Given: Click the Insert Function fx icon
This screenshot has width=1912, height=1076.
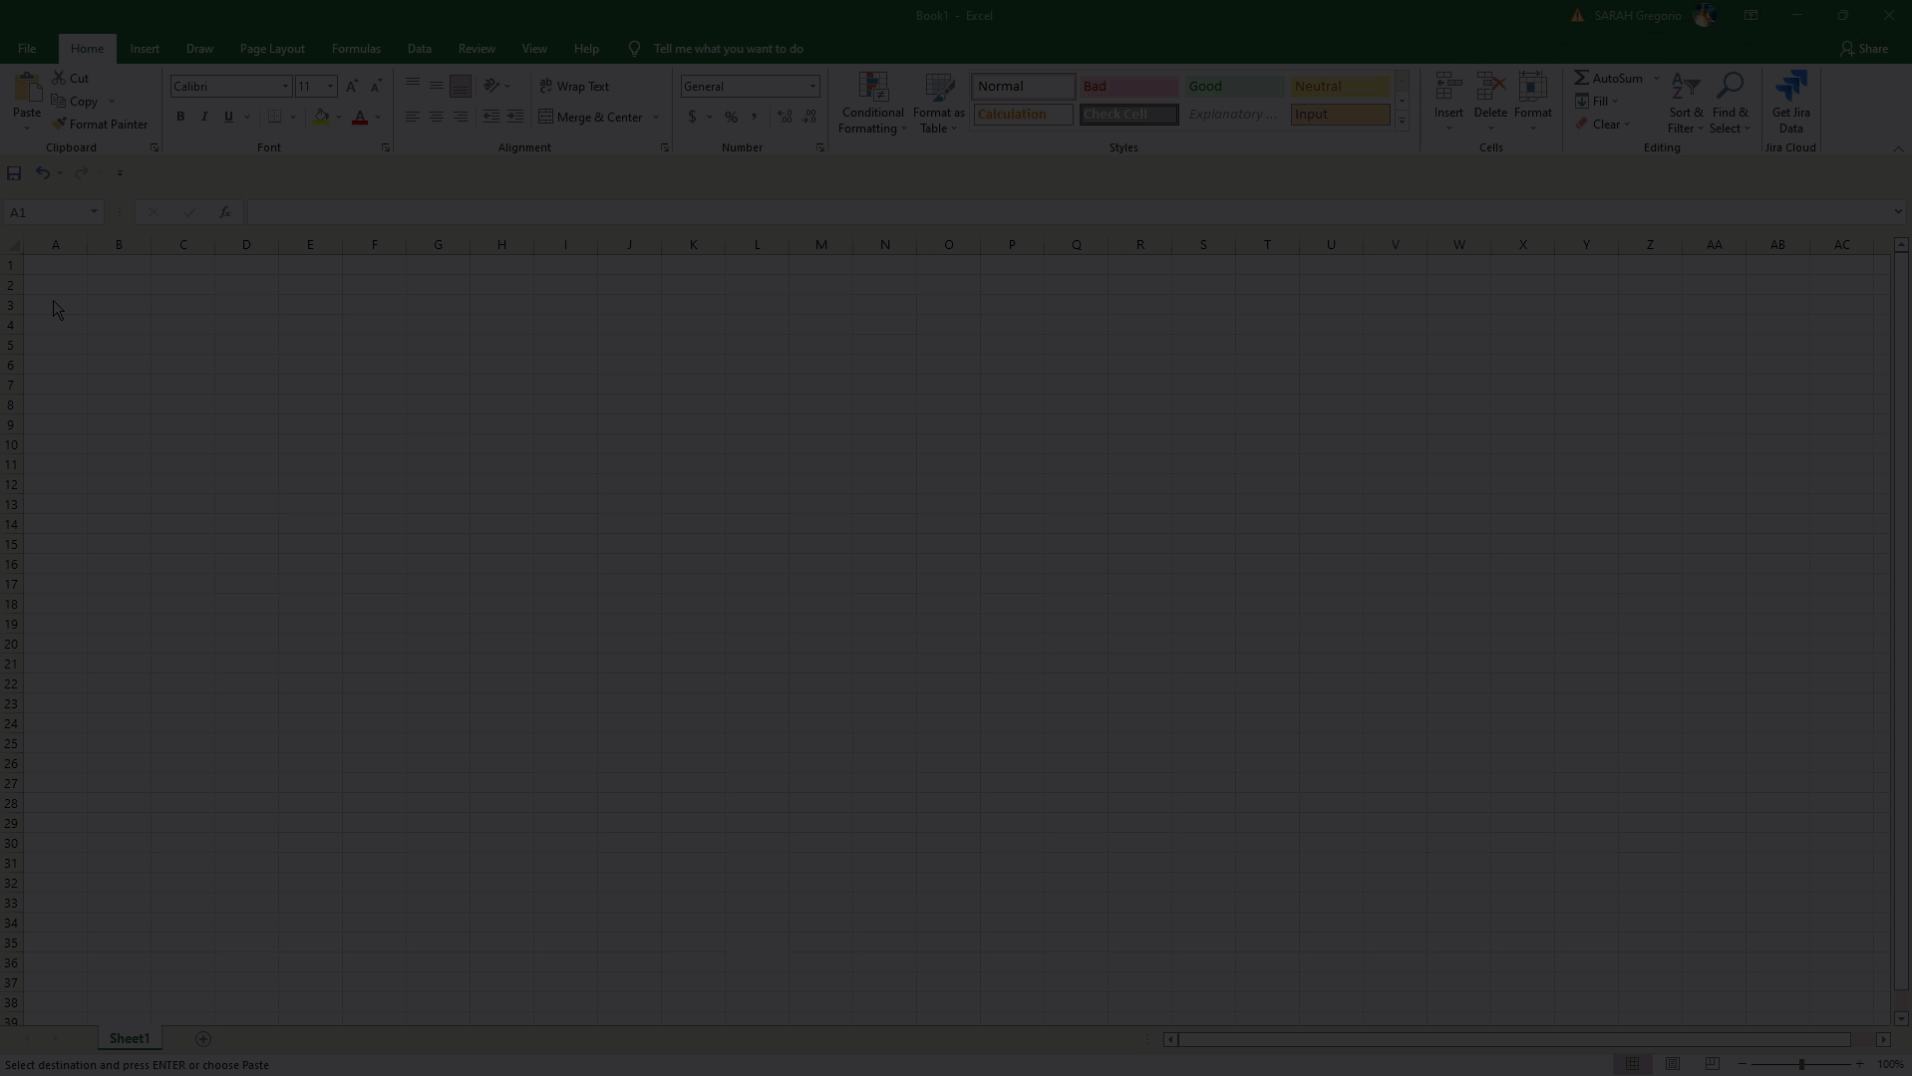Looking at the screenshot, I should [225, 212].
